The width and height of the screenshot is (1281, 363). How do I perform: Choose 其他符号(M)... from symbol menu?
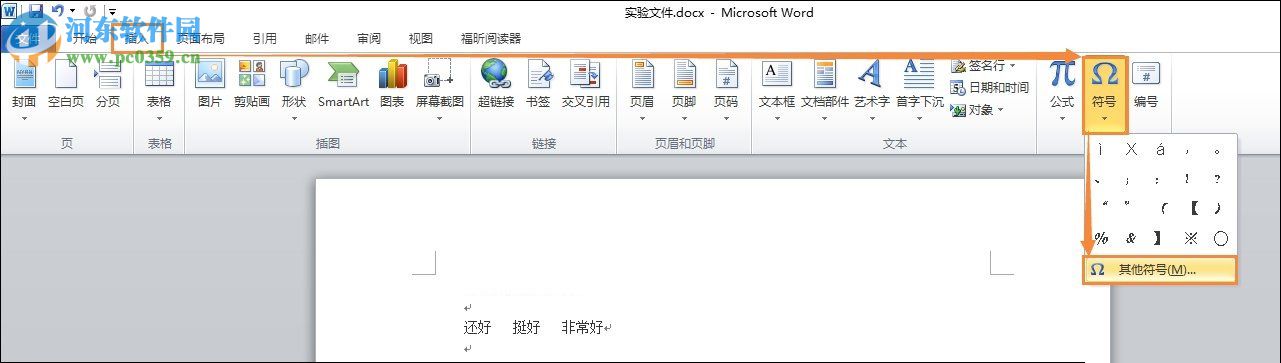point(1160,270)
